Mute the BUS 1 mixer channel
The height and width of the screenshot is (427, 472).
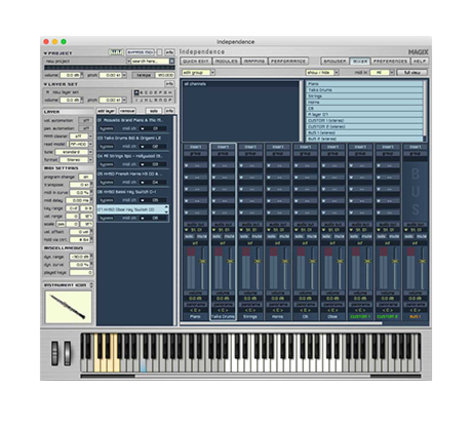tap(421, 236)
